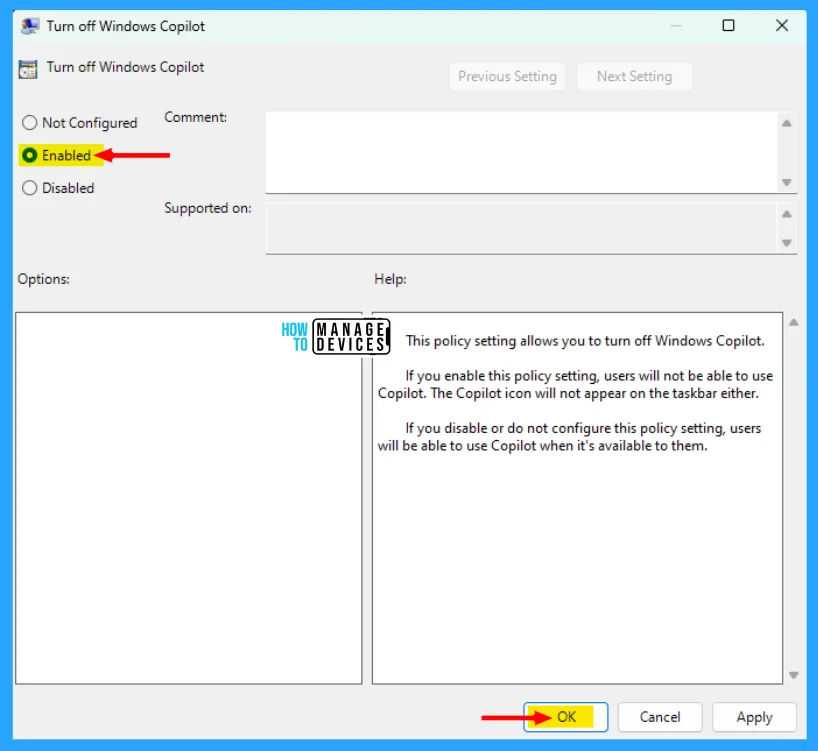Click the policy setting icon beside the heading
This screenshot has height=751, width=818.
pyautogui.click(x=27, y=68)
